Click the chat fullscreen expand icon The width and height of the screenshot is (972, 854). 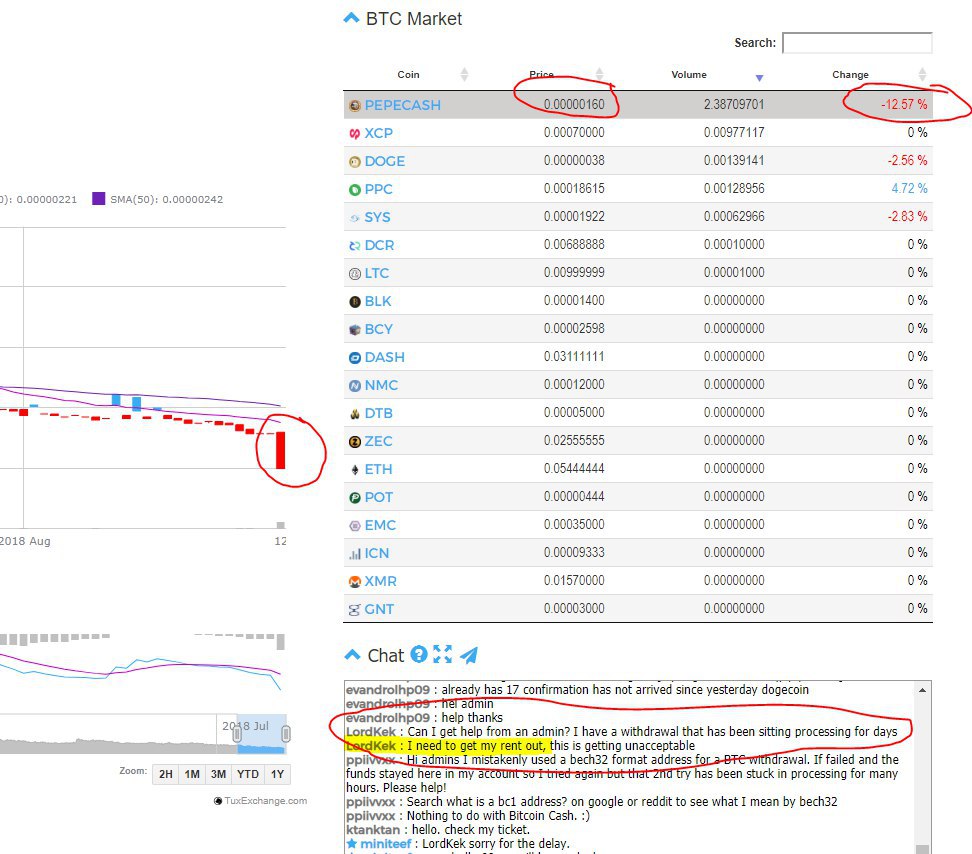point(442,654)
